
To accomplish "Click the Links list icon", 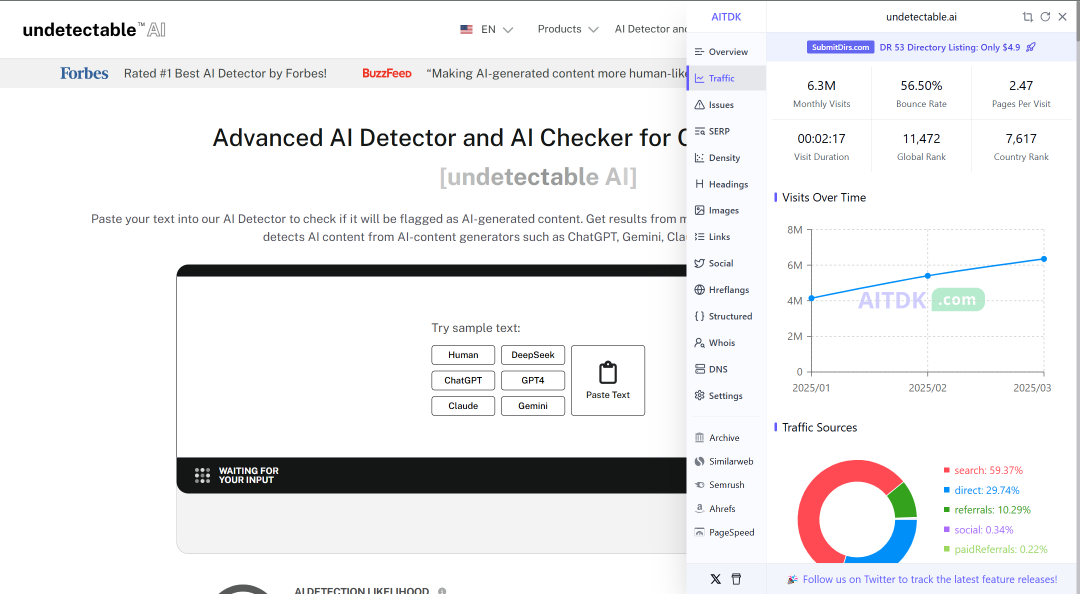I will pos(700,236).
